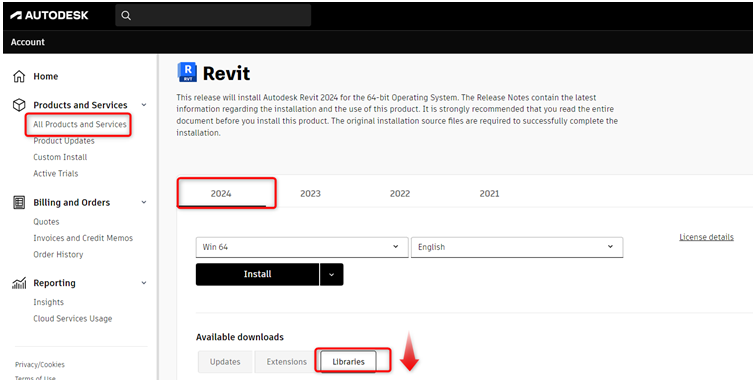The image size is (753, 392).
Task: Click the Billing and Orders heading
Action: (x=72, y=202)
